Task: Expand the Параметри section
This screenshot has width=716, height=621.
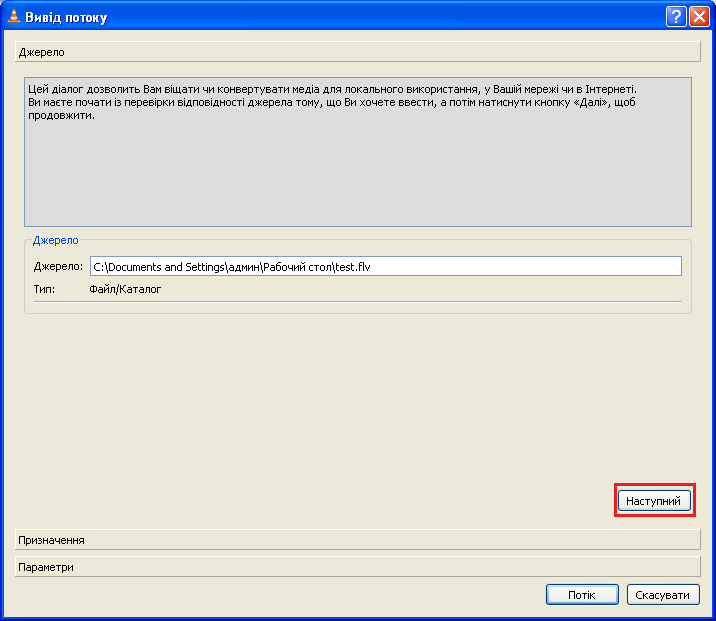Action: click(x=358, y=567)
